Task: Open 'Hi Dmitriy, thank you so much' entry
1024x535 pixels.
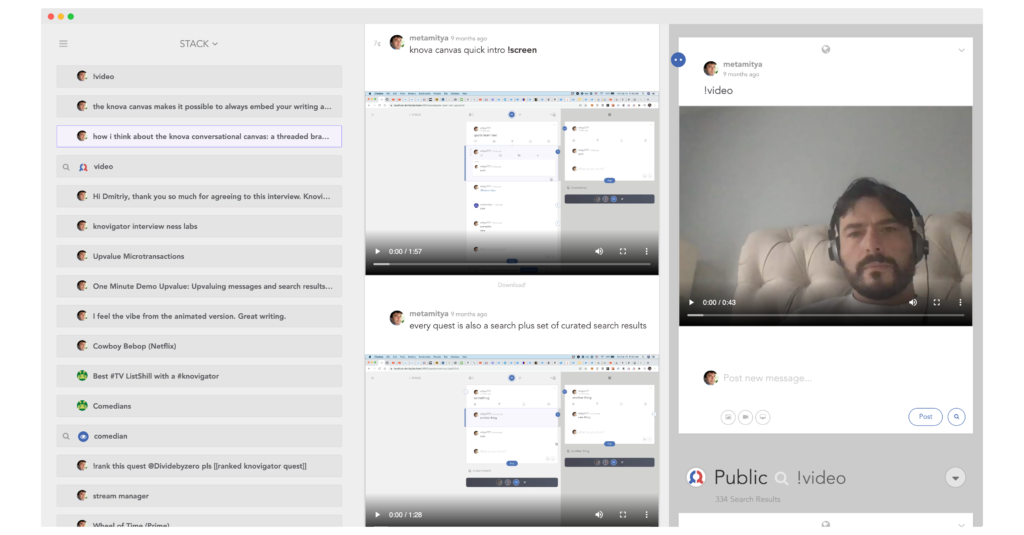Action: pyautogui.click(x=199, y=196)
